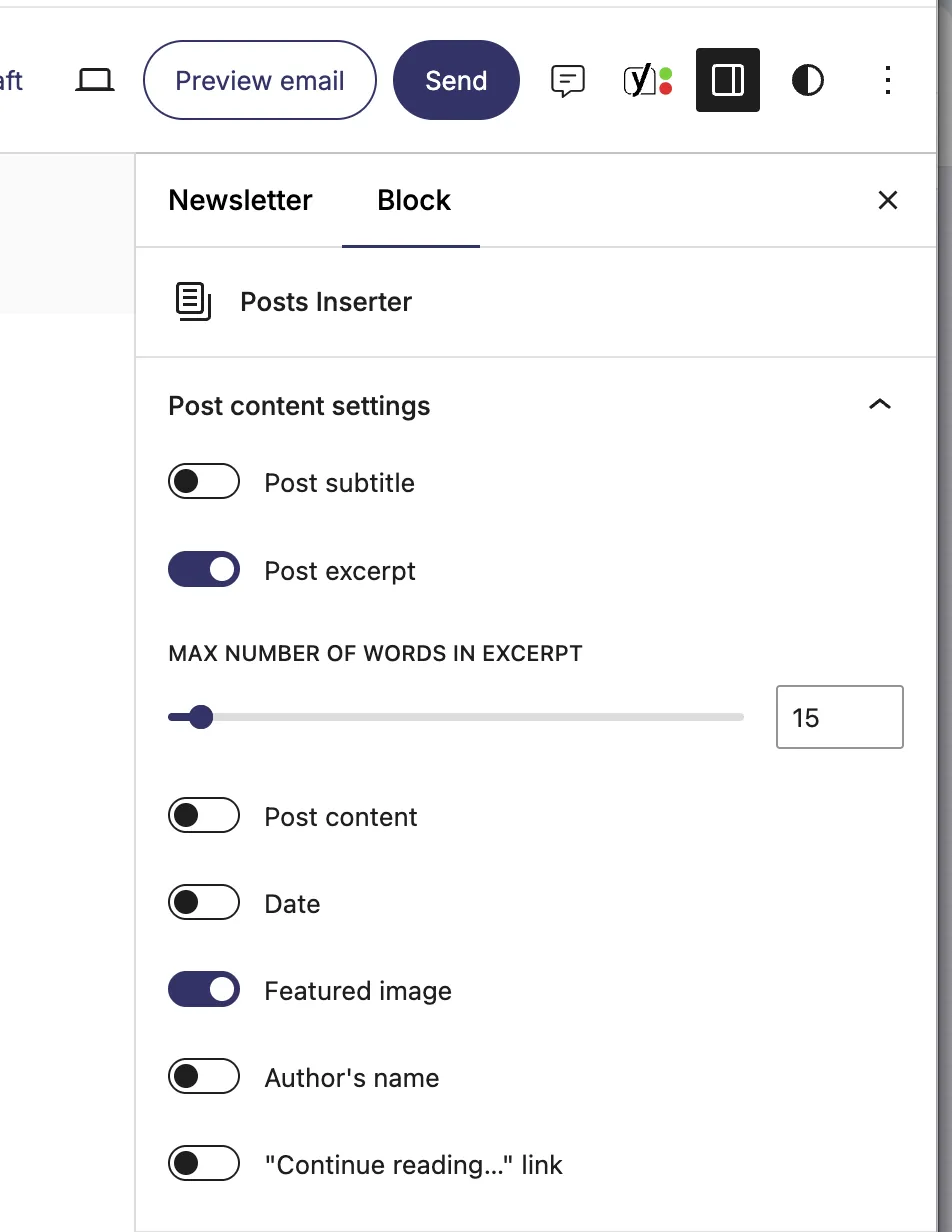The image size is (952, 1232).
Task: Enable the "Continue reading..." link toggle
Action: click(x=204, y=1164)
